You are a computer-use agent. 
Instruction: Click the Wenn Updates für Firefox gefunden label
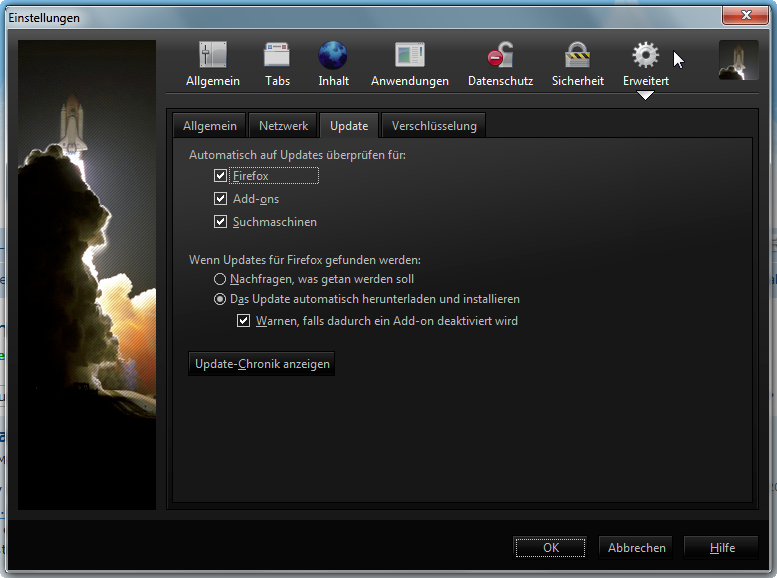pyautogui.click(x=305, y=260)
